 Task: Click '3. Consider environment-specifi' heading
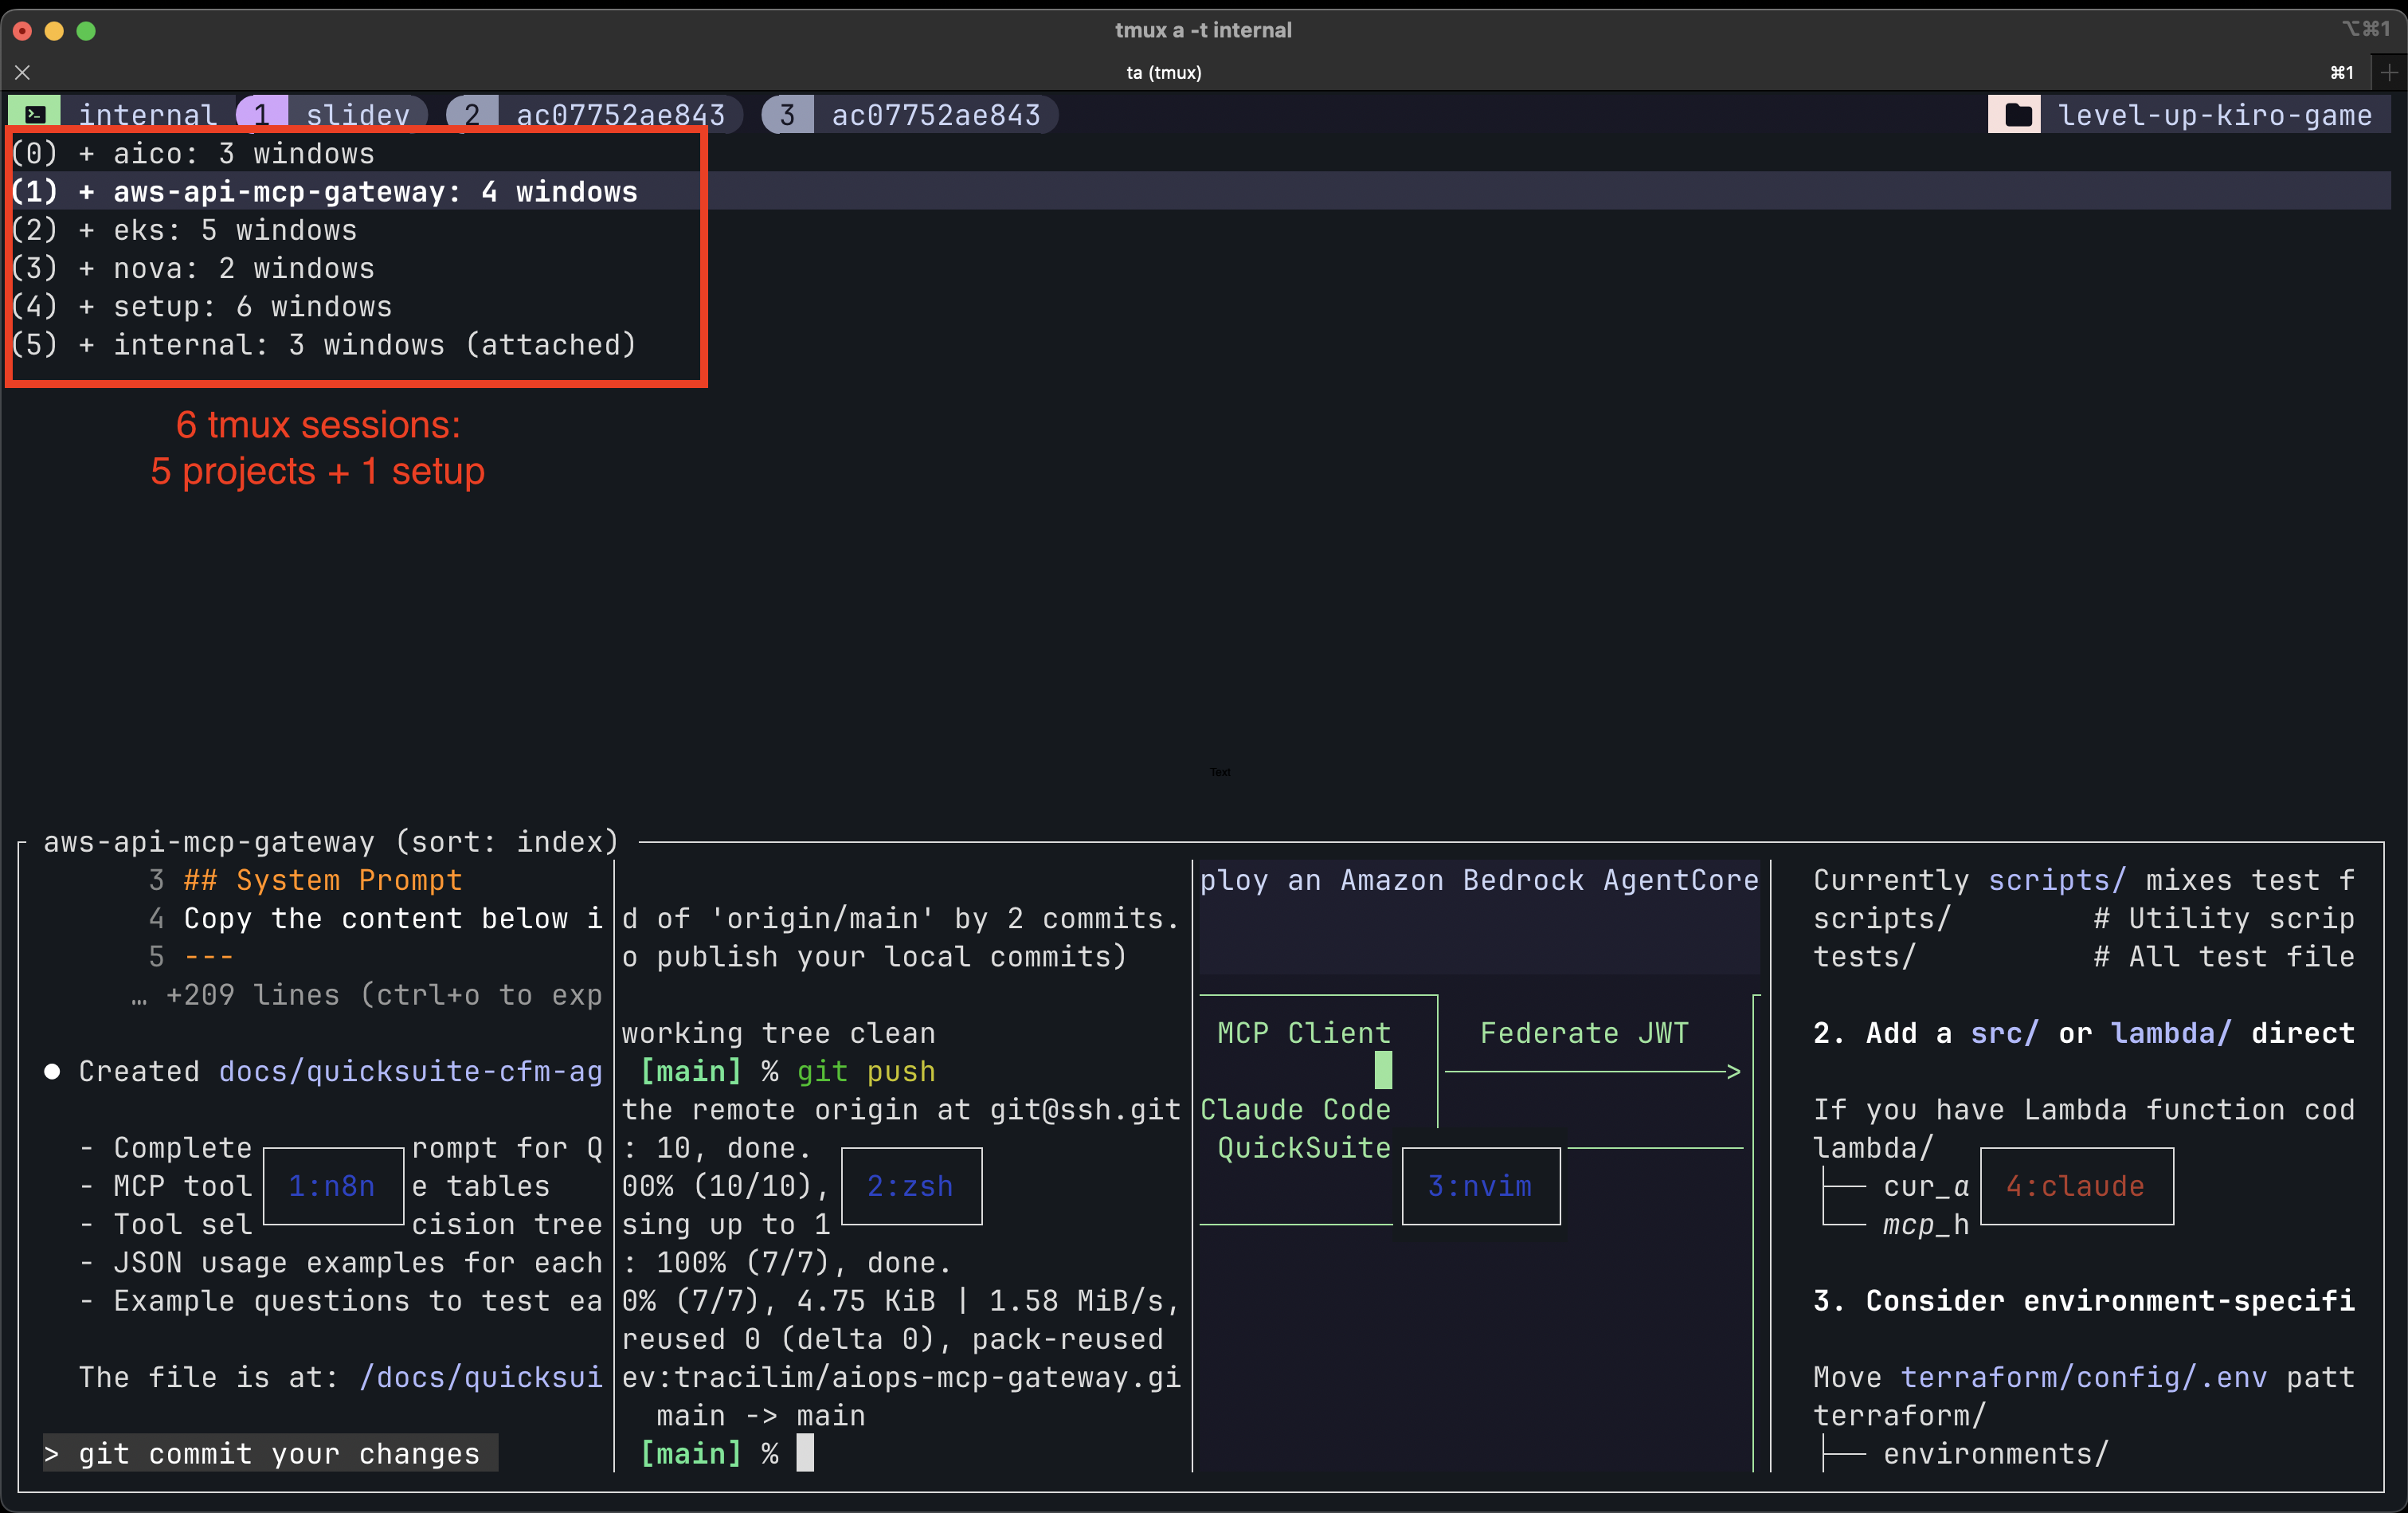coord(2084,1300)
